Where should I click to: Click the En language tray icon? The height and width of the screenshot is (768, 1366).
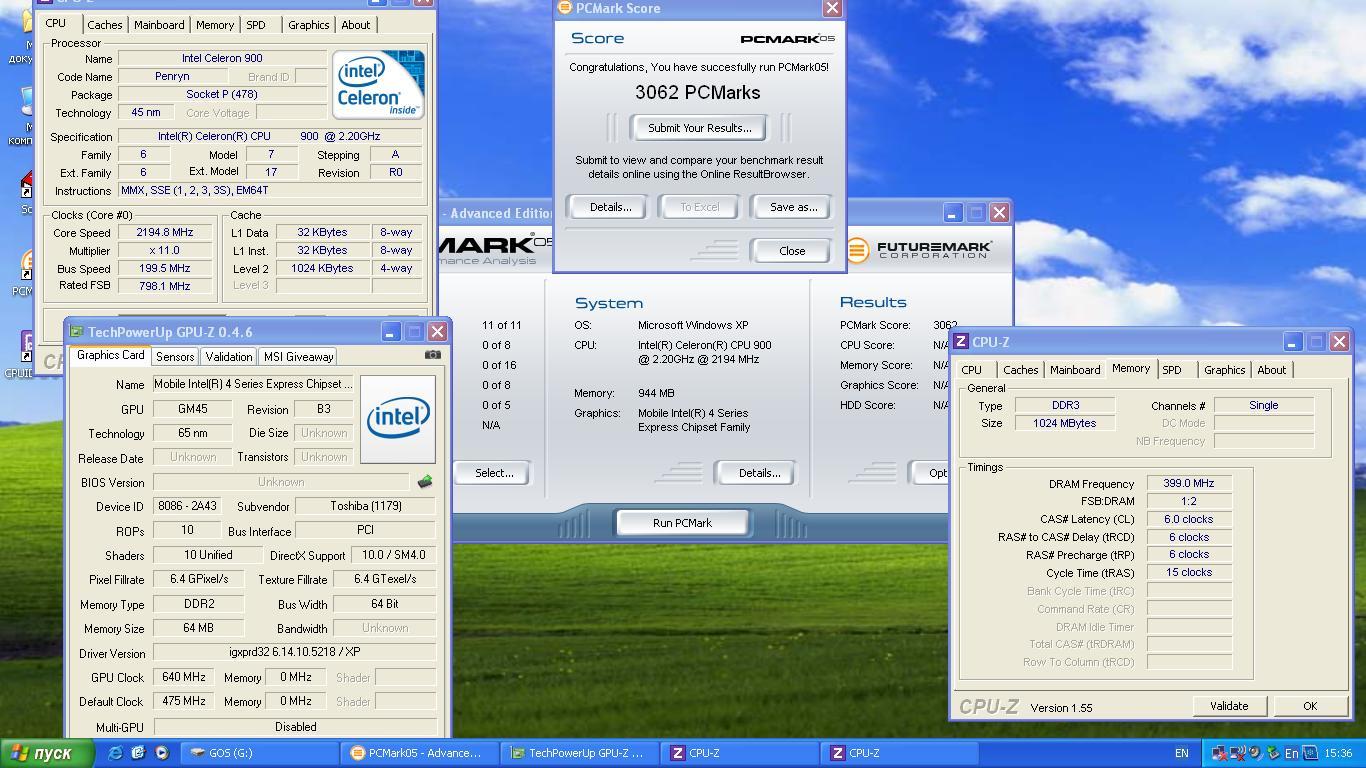tap(1291, 753)
